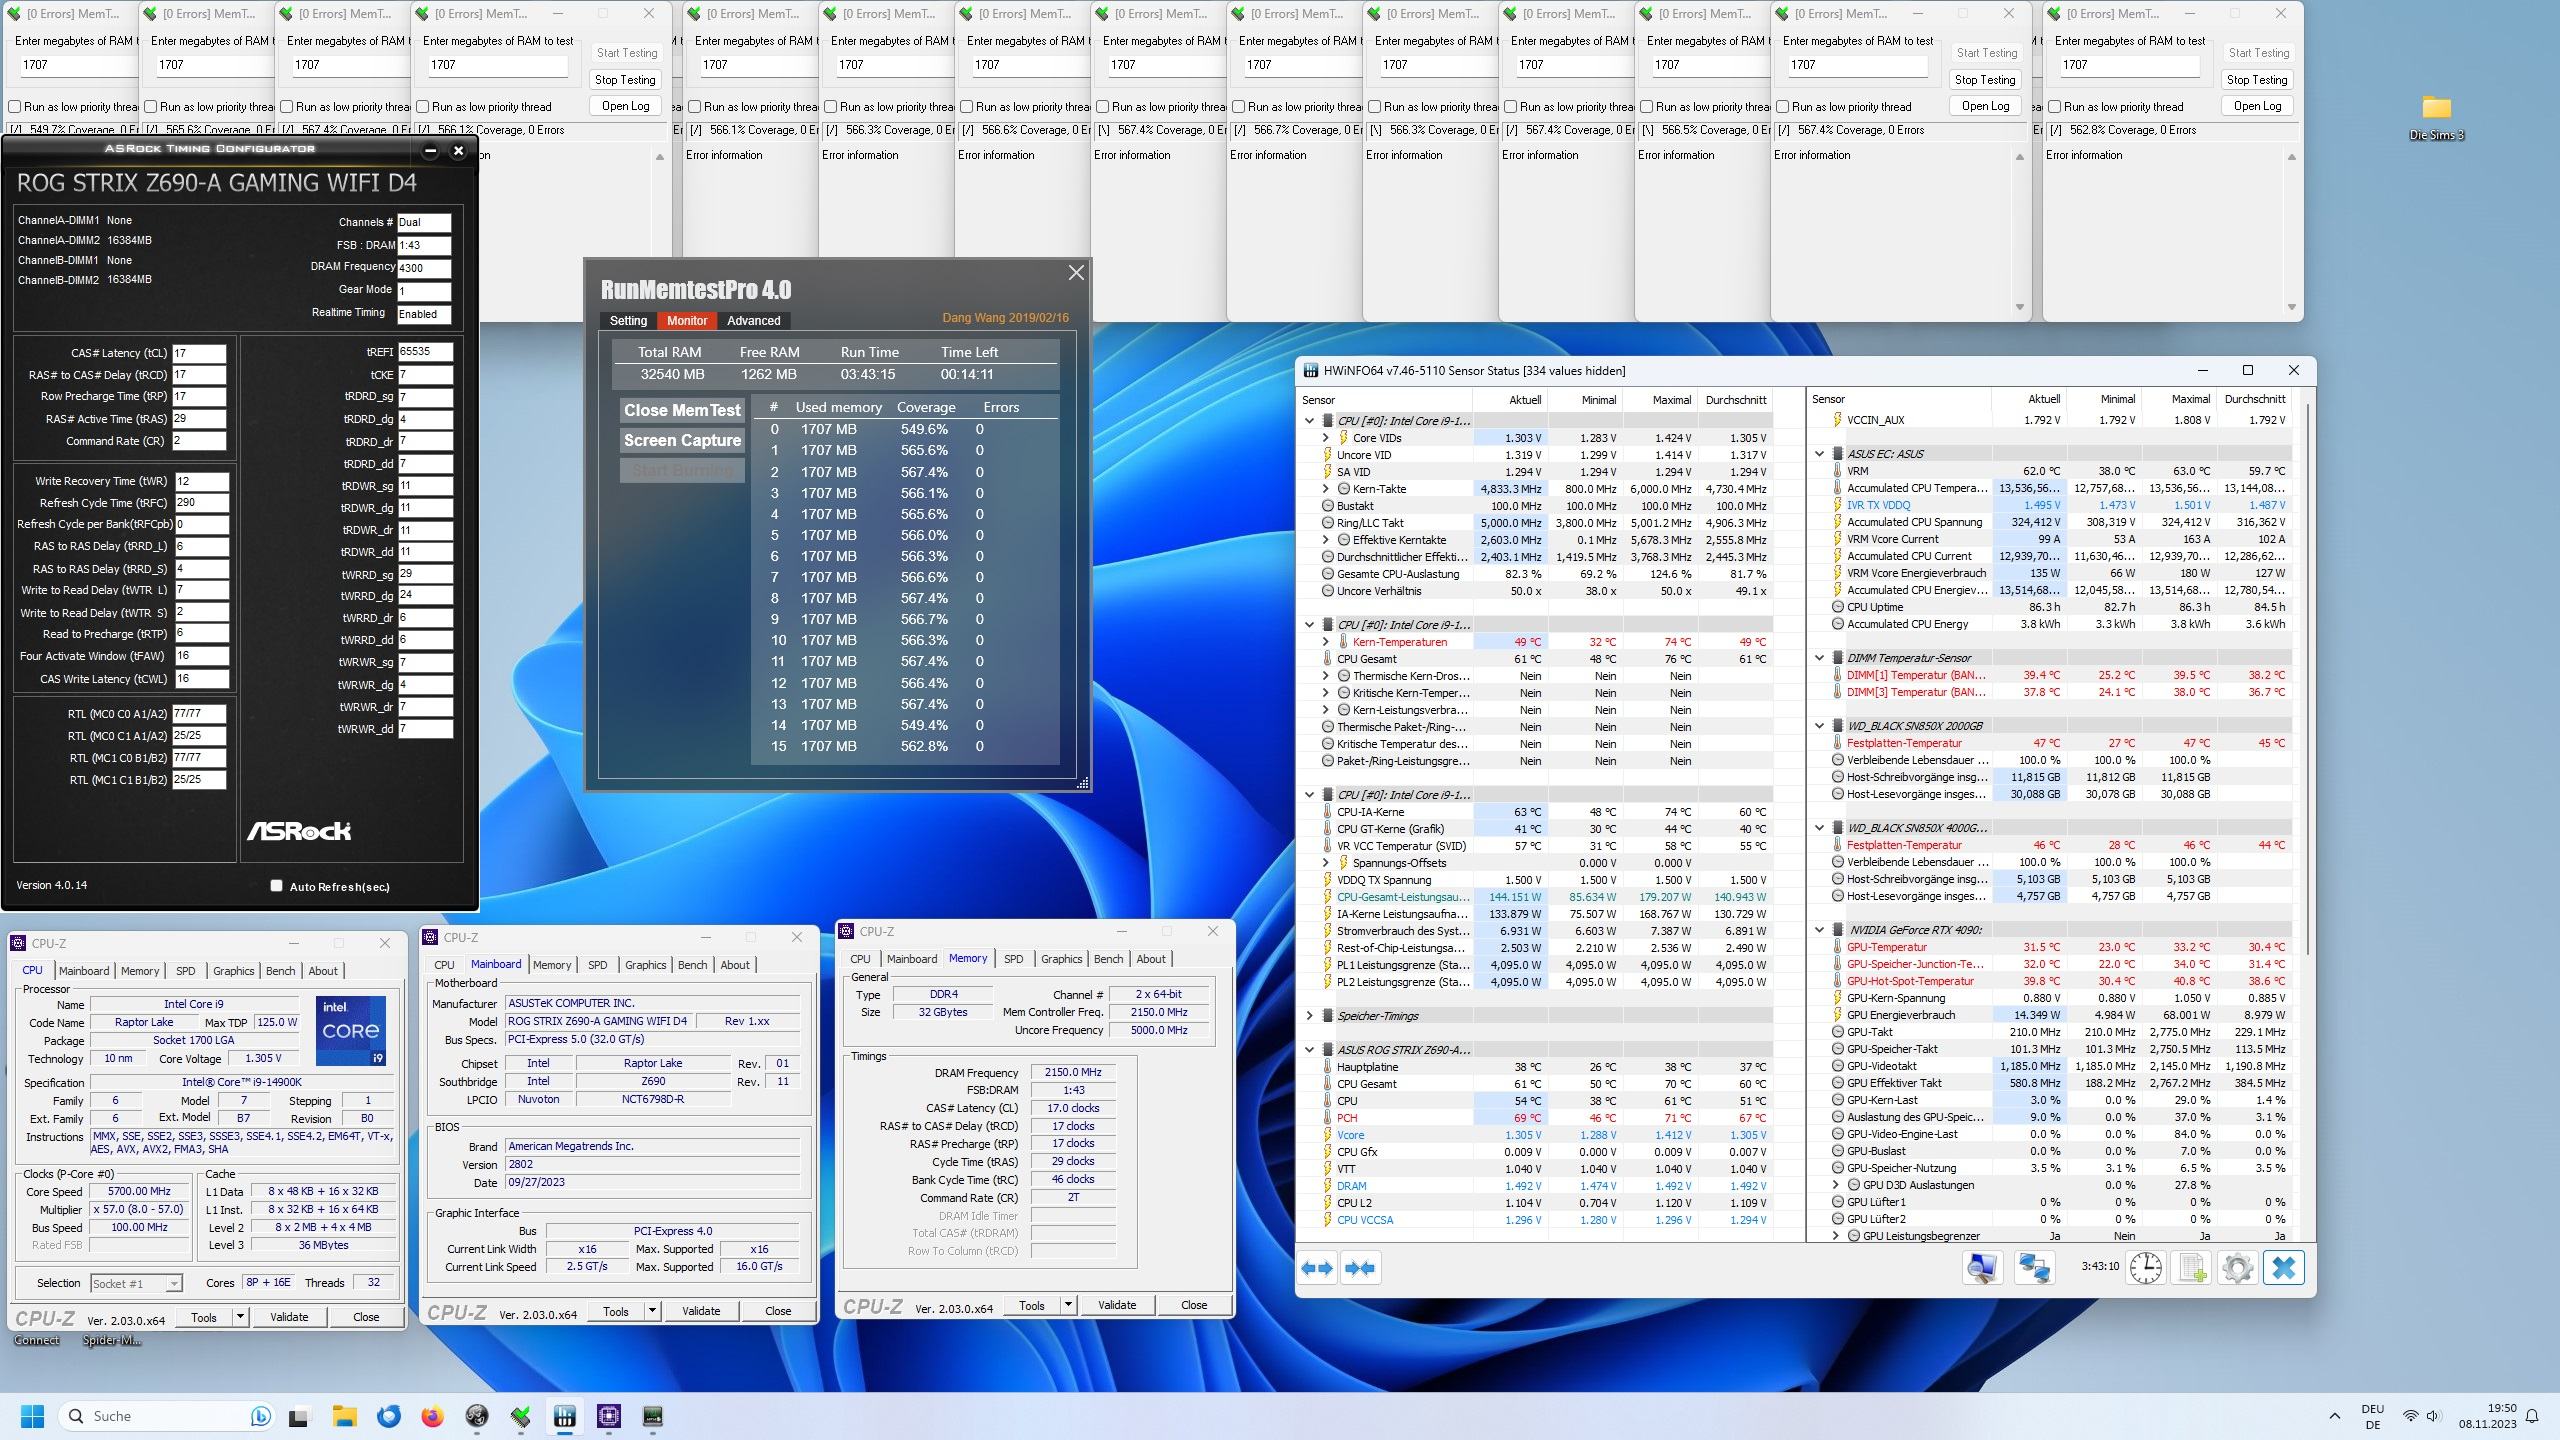
Task: Click HWiNFO sensor summary monitor icon
Action: pyautogui.click(x=1981, y=1268)
